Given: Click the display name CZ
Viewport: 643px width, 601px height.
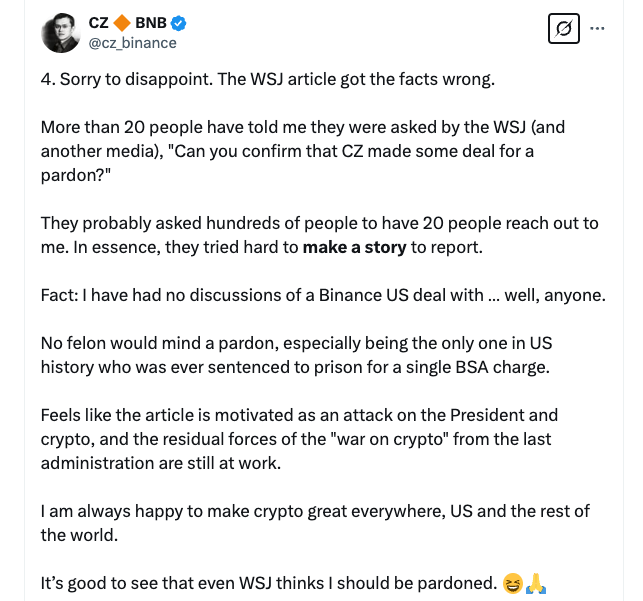Looking at the screenshot, I should (x=100, y=23).
